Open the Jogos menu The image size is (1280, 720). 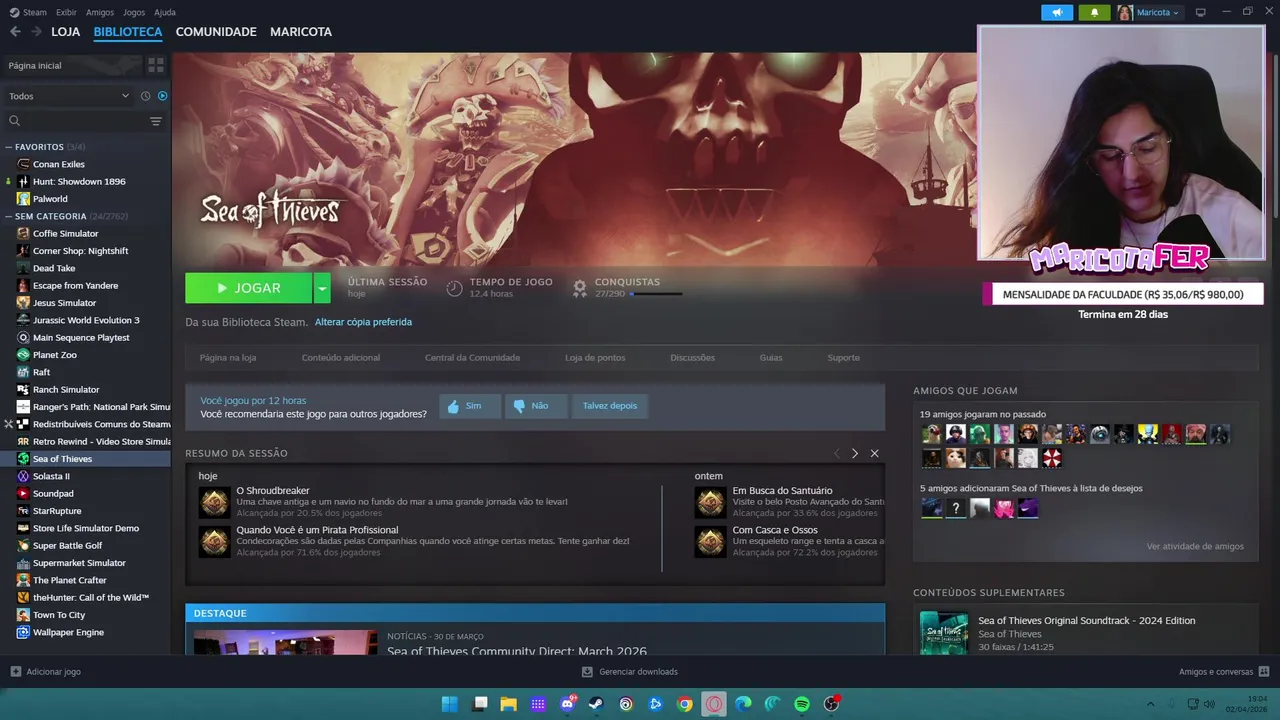tap(134, 12)
